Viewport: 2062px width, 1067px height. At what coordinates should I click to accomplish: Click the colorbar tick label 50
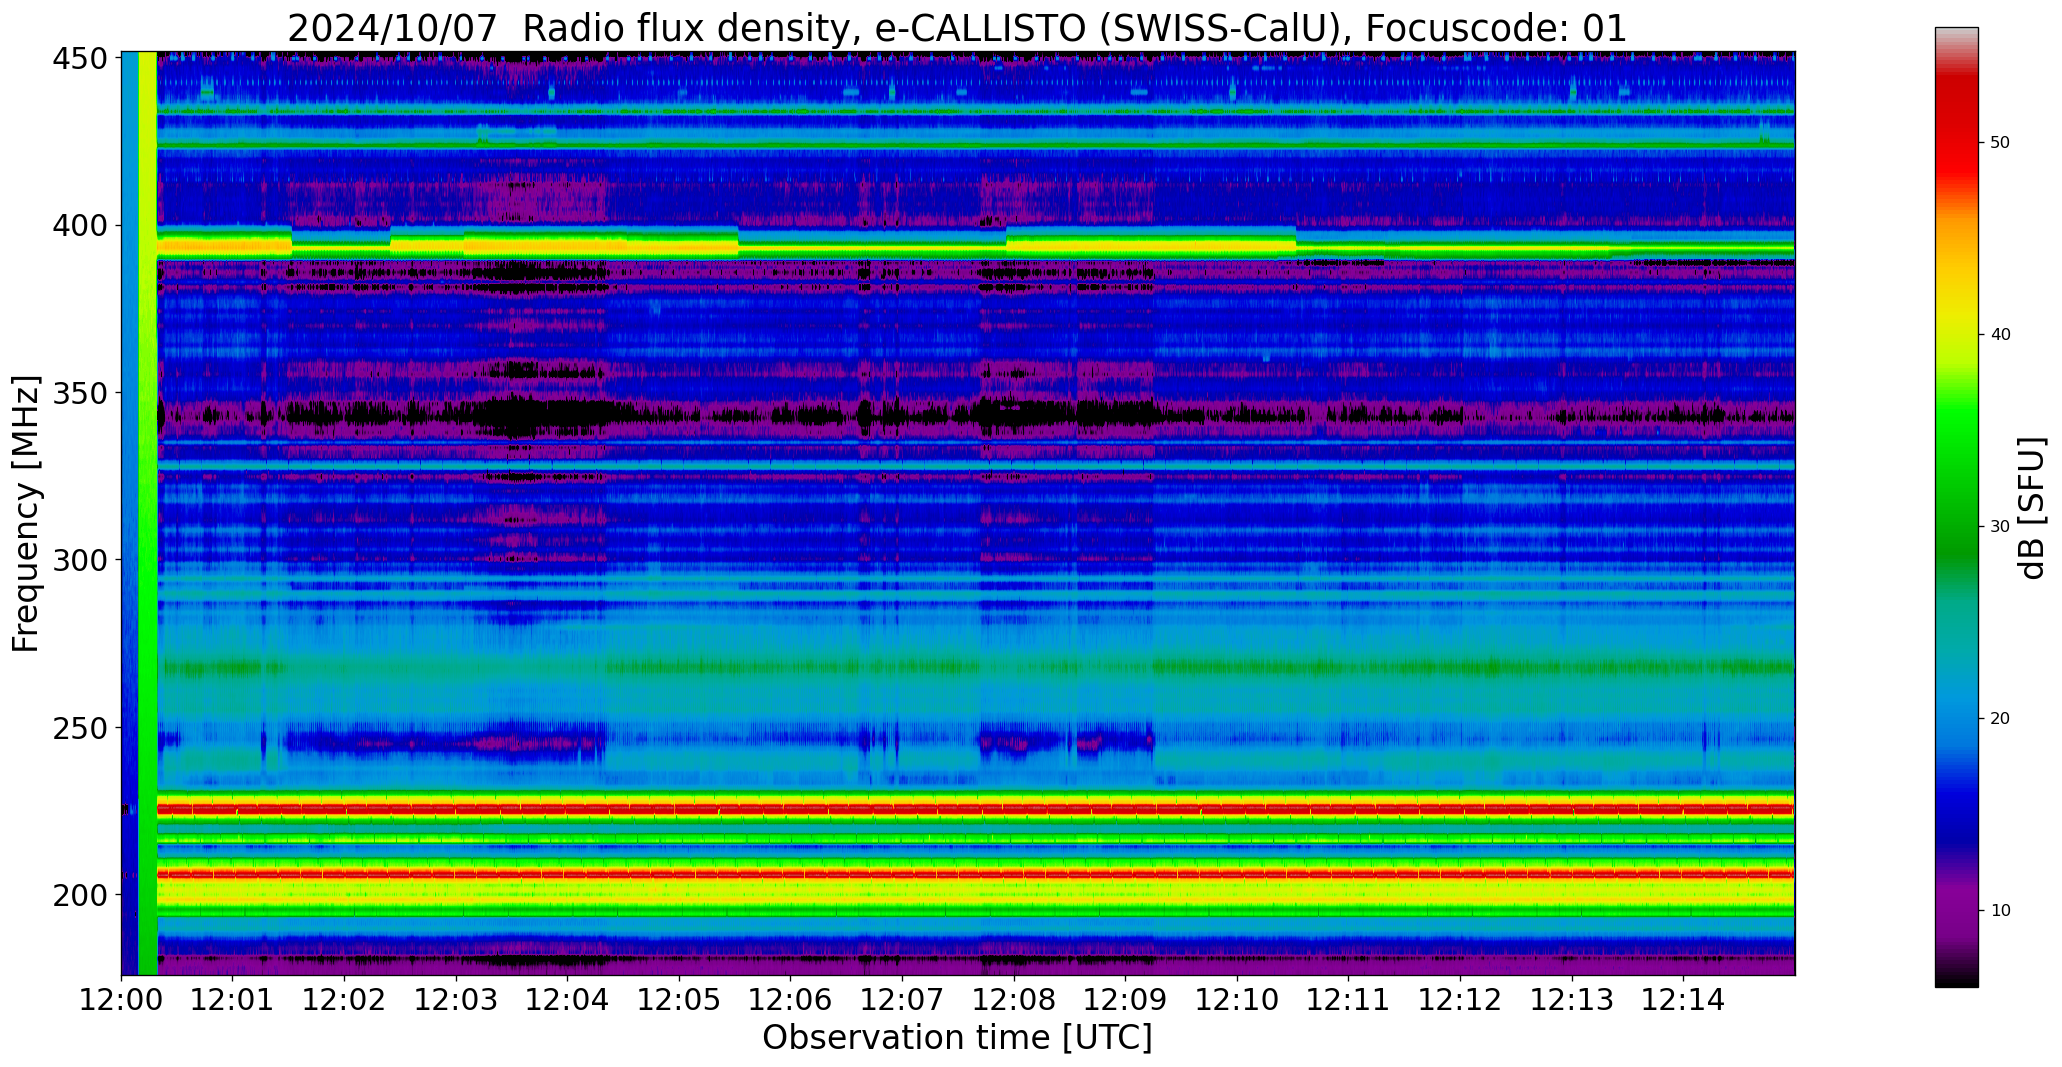tap(2000, 143)
